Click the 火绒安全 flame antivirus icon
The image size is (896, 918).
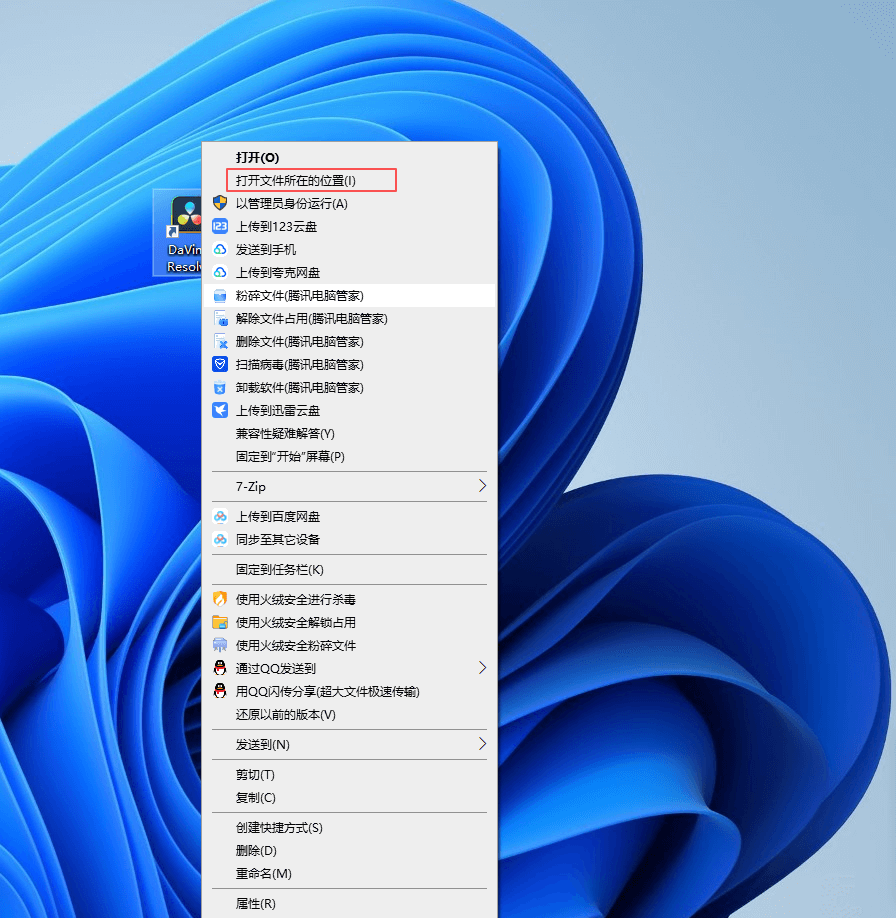[x=219, y=600]
